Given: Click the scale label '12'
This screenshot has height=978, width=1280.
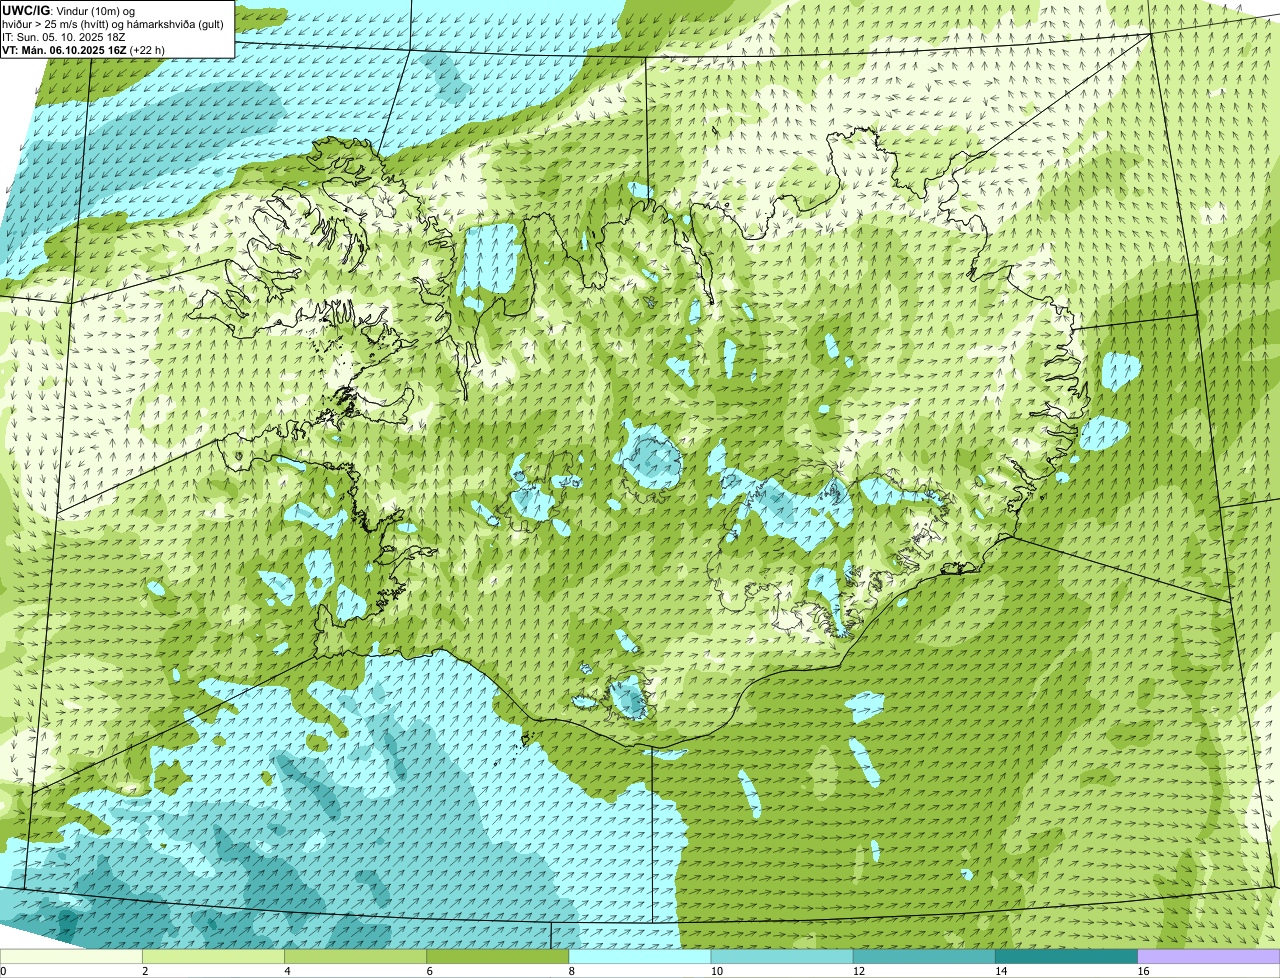Looking at the screenshot, I should pyautogui.click(x=858, y=971).
